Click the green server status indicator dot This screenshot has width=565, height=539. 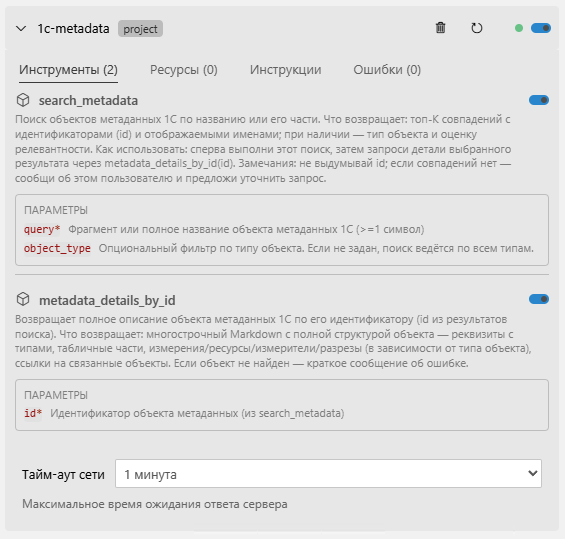pyautogui.click(x=519, y=28)
